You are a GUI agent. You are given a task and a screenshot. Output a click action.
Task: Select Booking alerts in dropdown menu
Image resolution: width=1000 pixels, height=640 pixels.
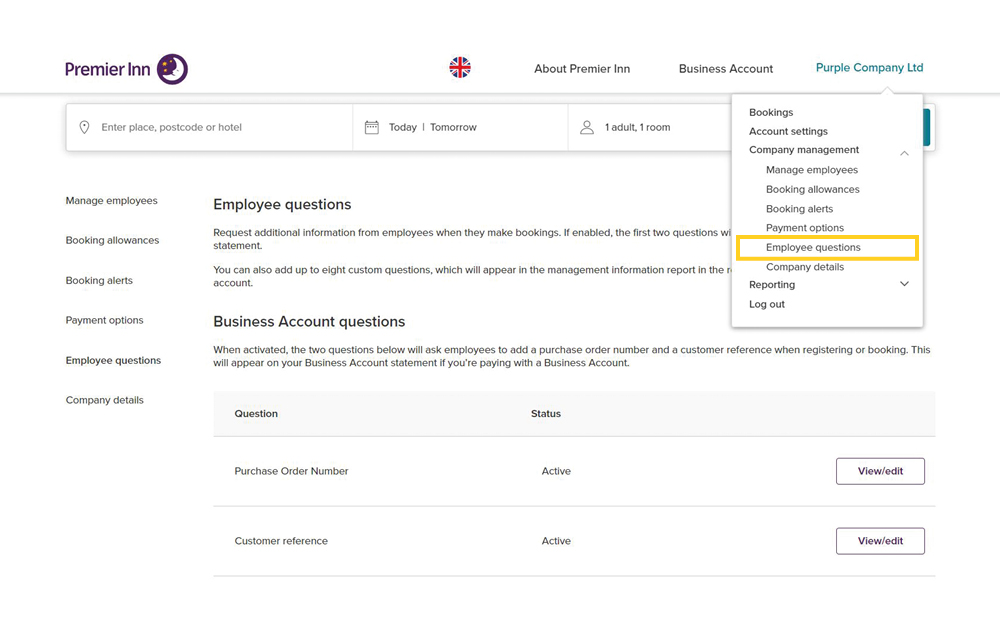click(799, 209)
